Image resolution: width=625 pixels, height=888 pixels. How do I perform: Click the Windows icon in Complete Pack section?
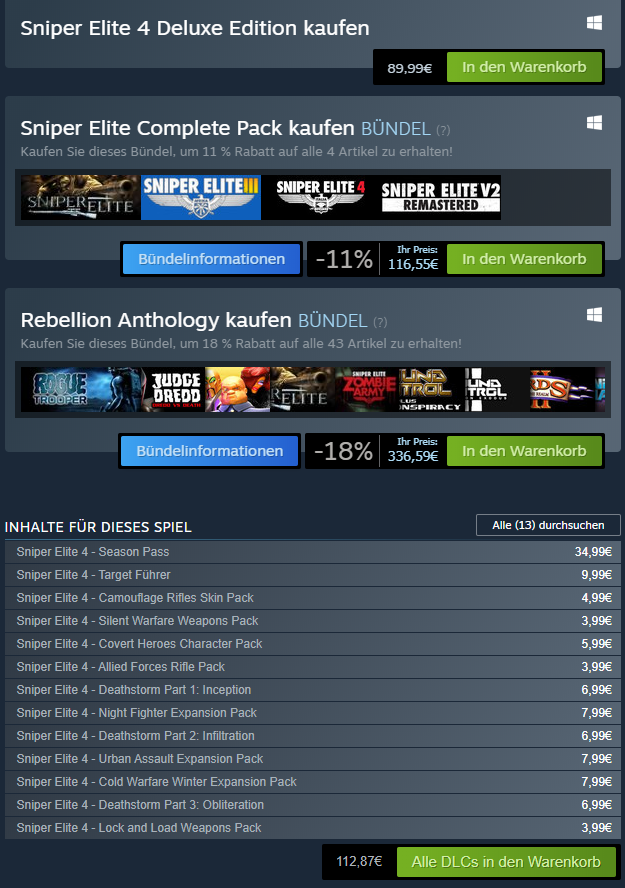click(x=594, y=123)
